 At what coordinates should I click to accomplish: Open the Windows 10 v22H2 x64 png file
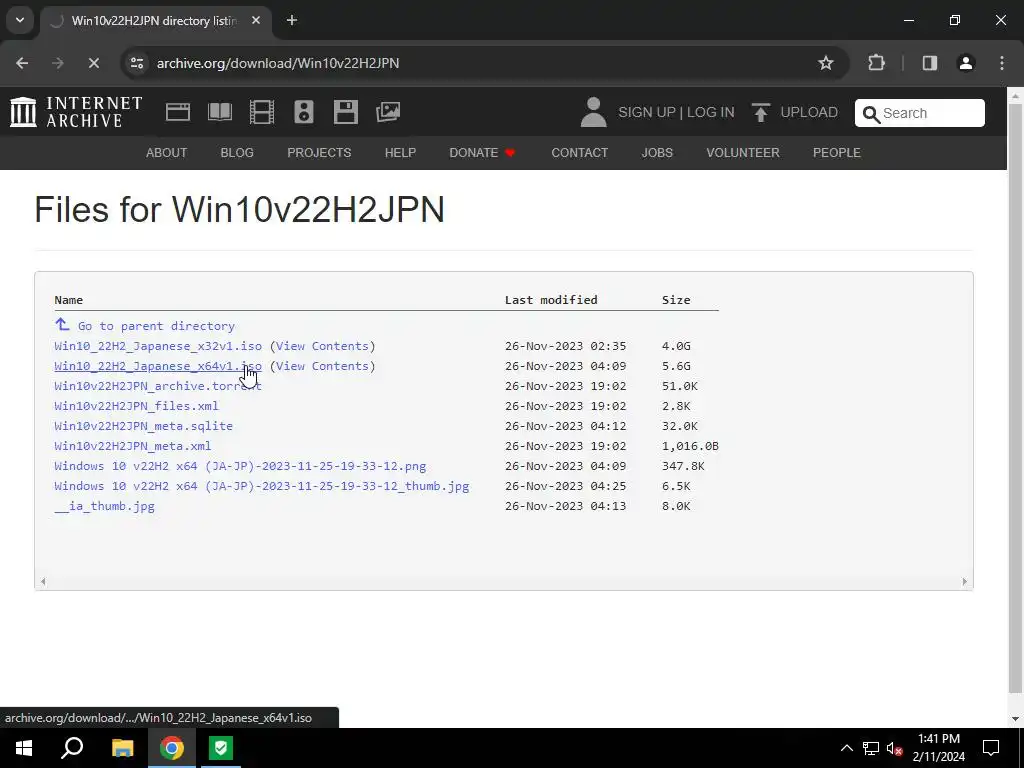(x=240, y=466)
